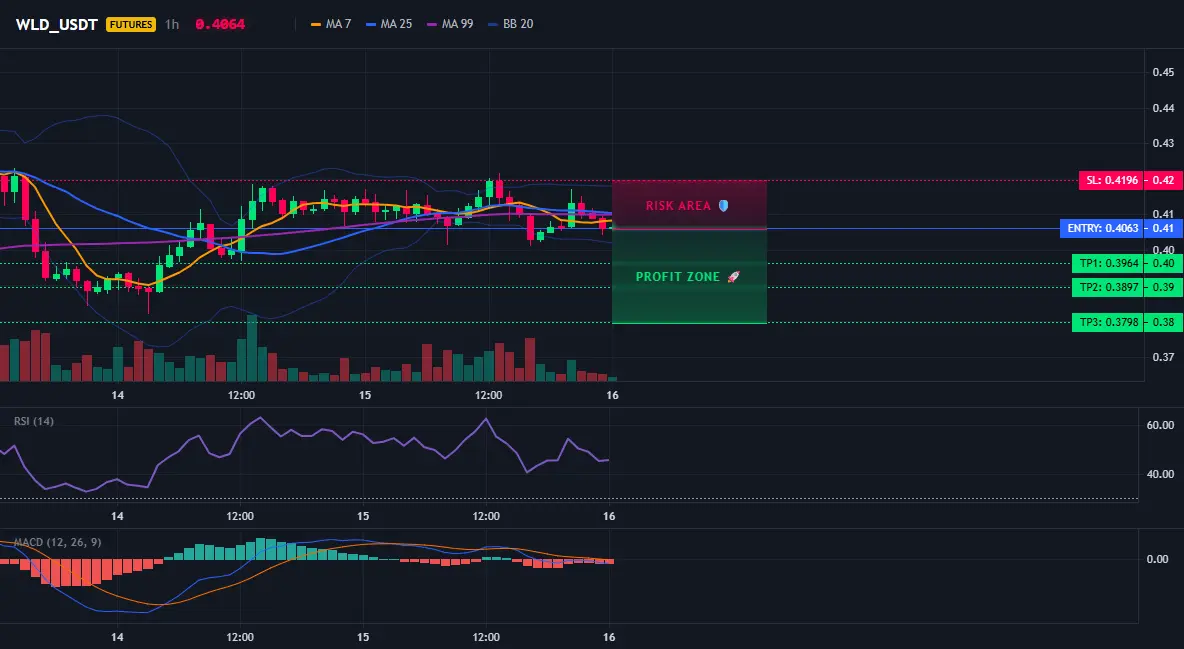Toggle the MA 99 legend entry
1184x649 pixels.
click(x=450, y=24)
